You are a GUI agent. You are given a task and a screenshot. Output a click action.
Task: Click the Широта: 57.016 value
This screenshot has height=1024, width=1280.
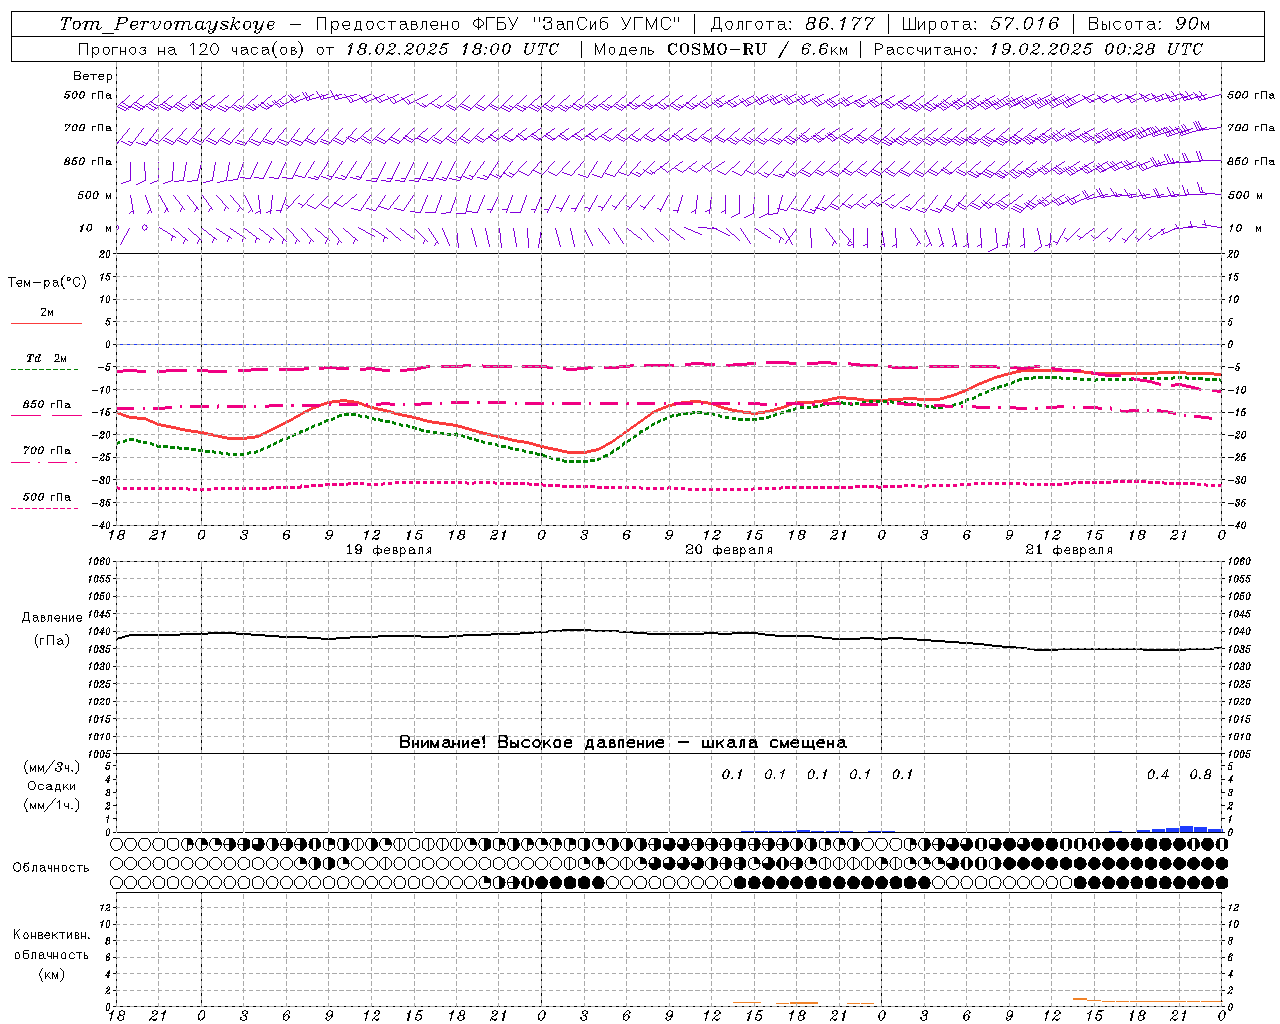pyautogui.click(x=980, y=24)
